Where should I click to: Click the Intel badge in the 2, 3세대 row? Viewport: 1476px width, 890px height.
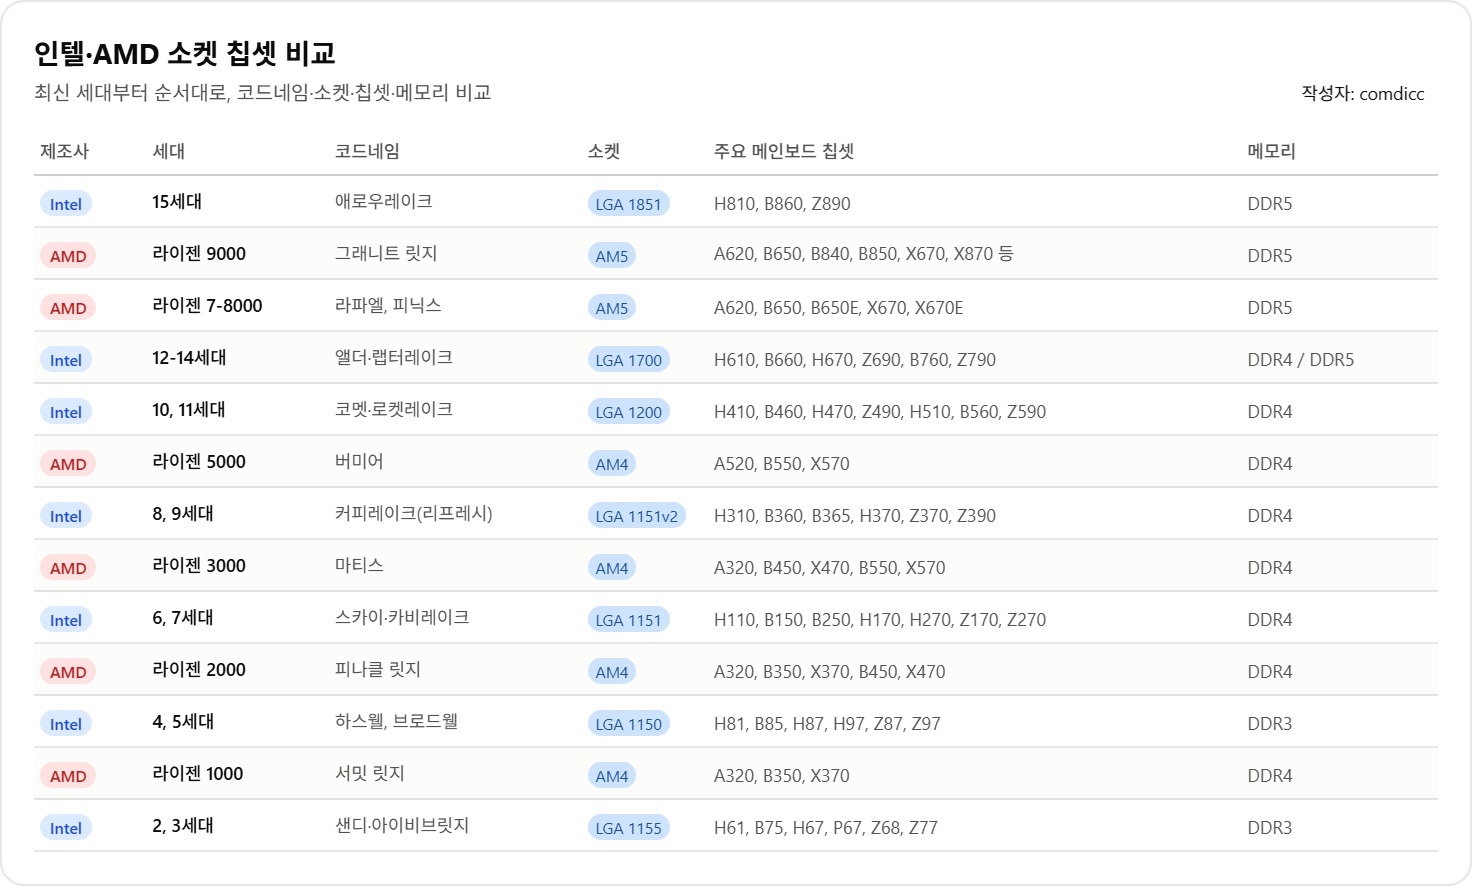coord(66,828)
